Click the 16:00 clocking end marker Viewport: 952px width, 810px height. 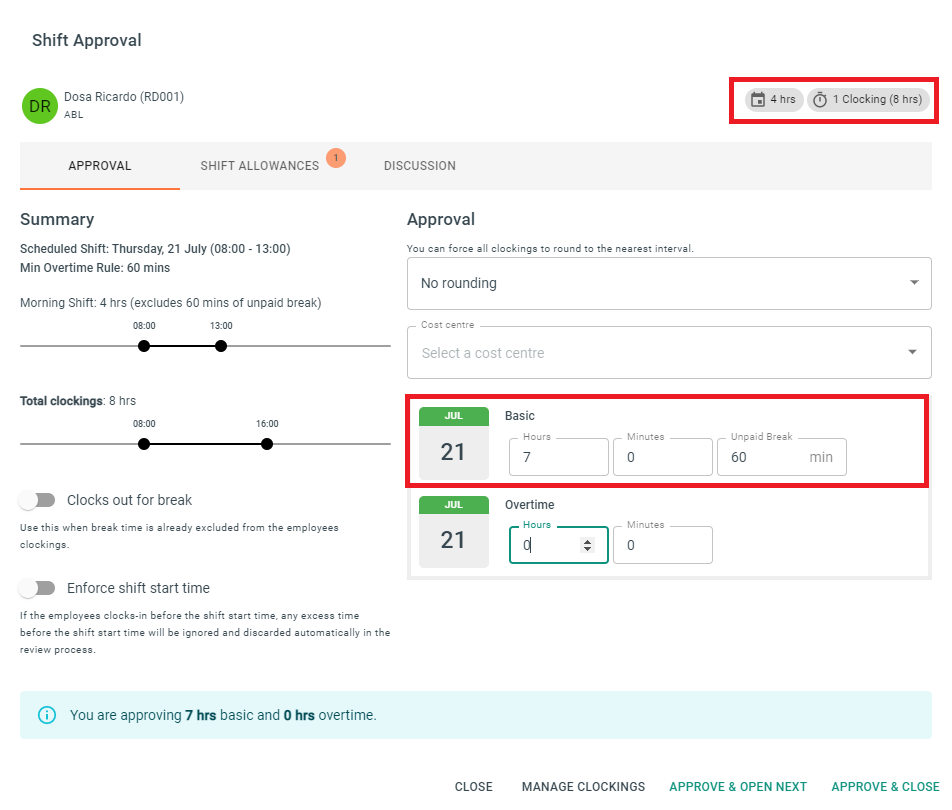click(267, 444)
